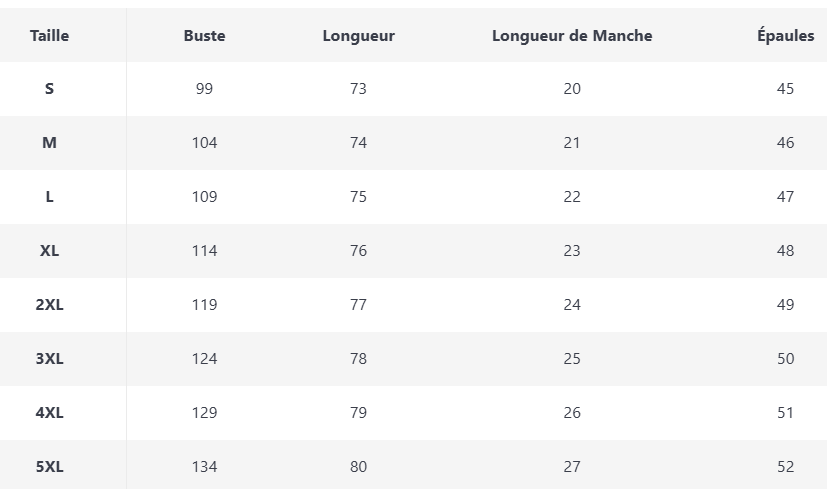The width and height of the screenshot is (827, 489).
Task: Click the 4XL size row label
Action: tap(49, 413)
